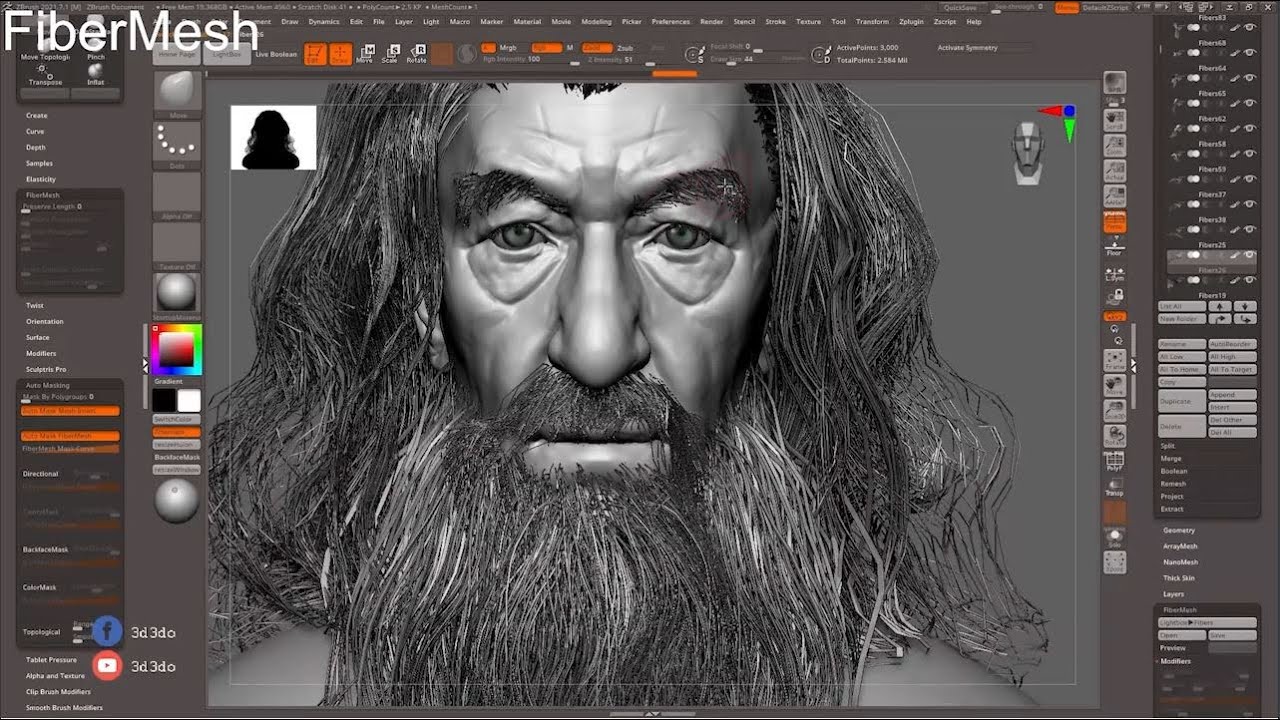Screen dimensions: 1280x720
Task: Toggle Zadd sculpt mode
Action: tap(597, 47)
